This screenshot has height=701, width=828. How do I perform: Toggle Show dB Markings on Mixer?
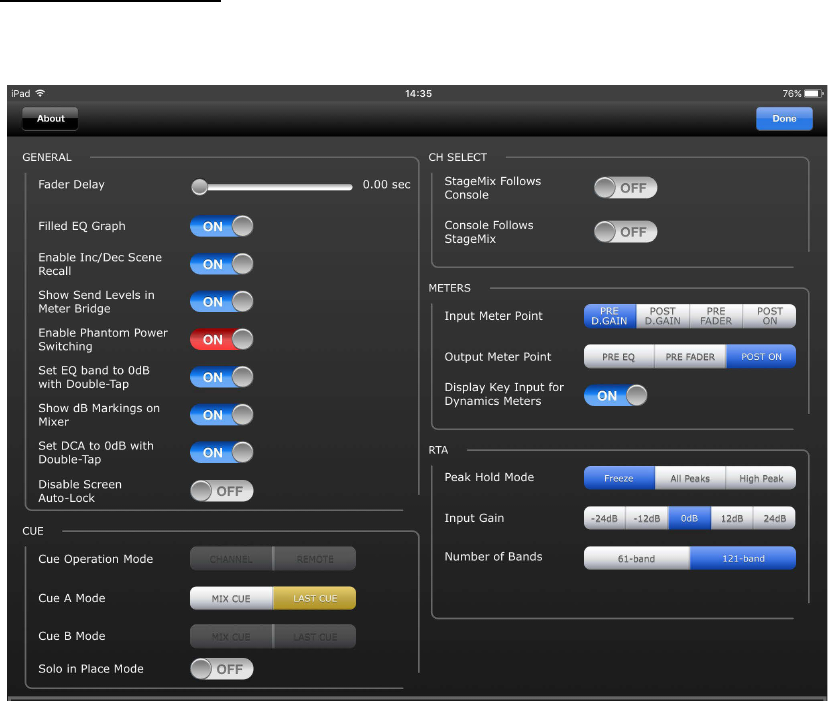point(222,415)
